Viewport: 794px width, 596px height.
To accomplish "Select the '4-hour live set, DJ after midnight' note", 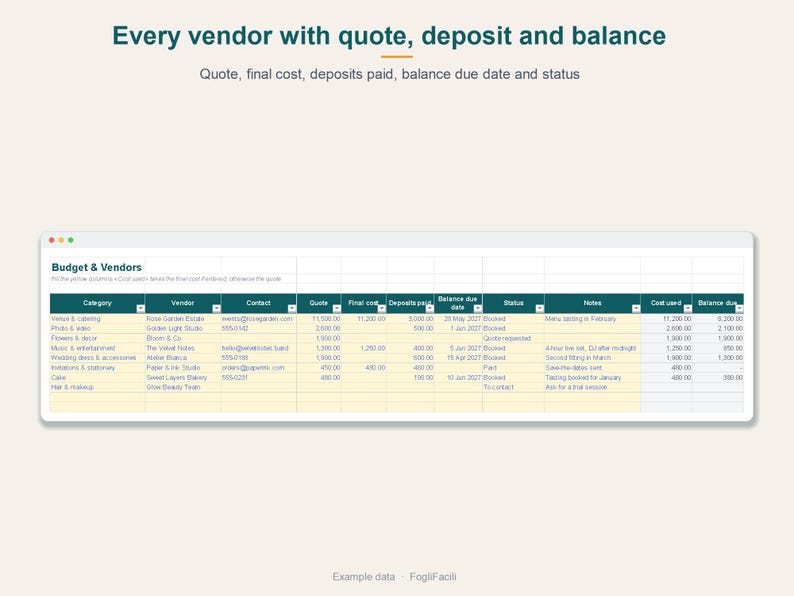I will (x=592, y=348).
